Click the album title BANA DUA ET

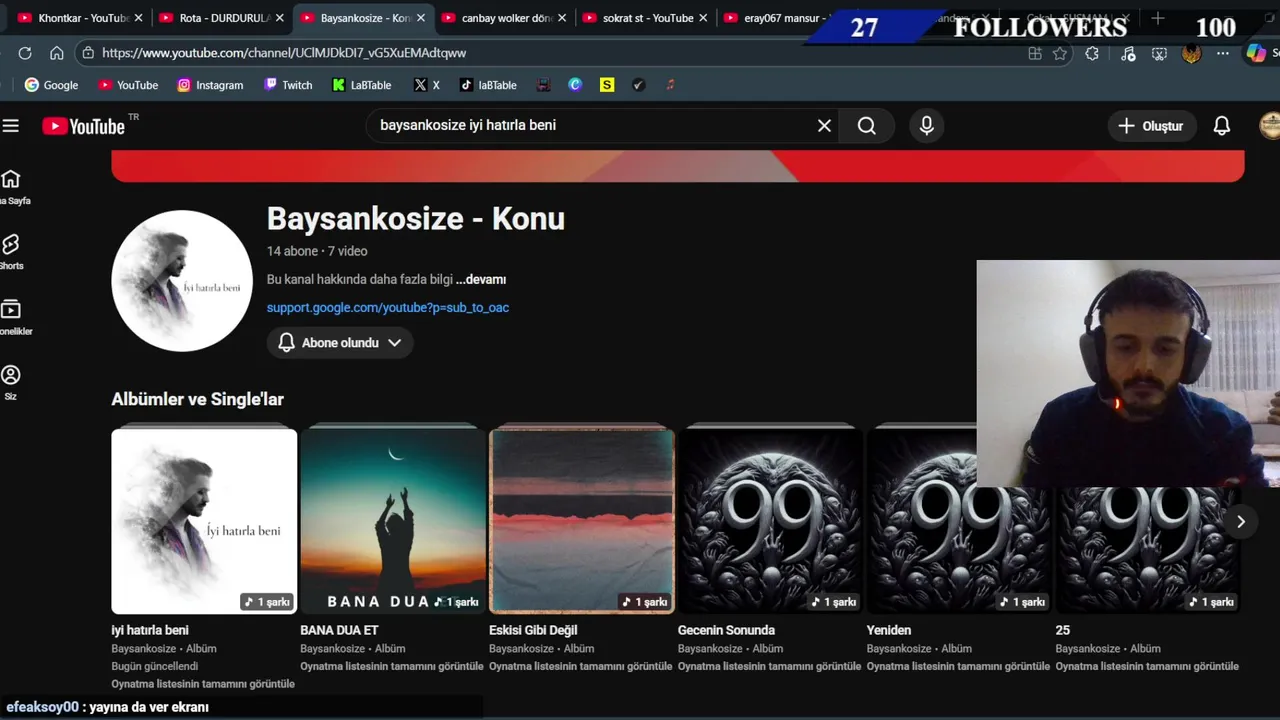tap(339, 630)
